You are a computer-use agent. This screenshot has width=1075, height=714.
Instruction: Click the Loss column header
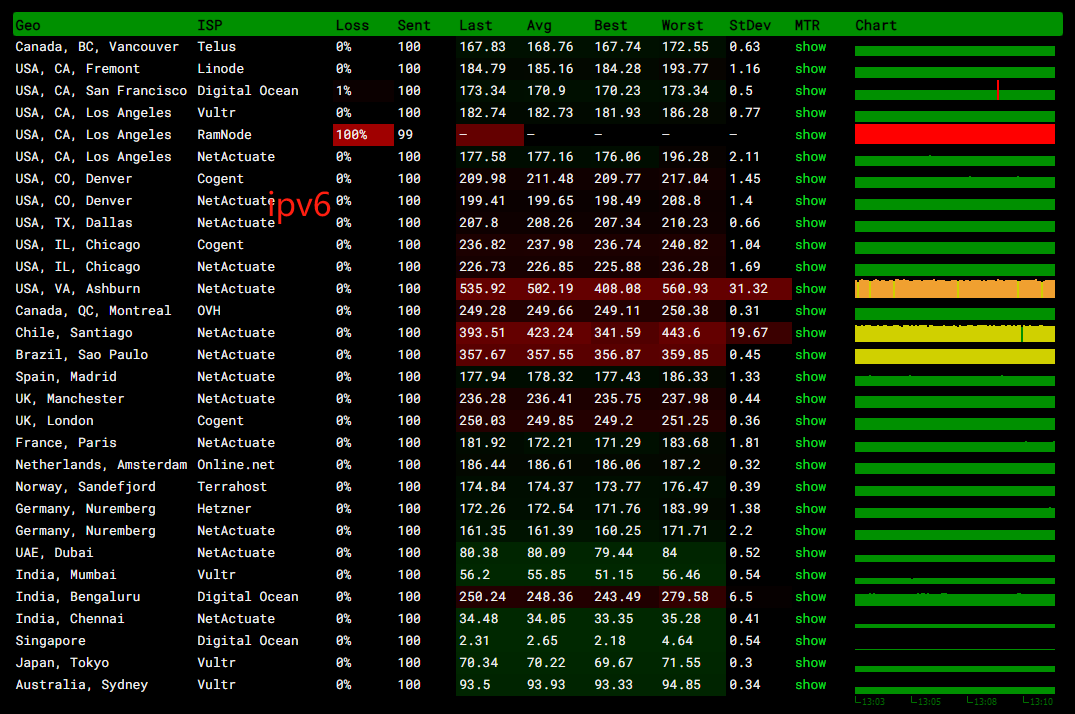click(352, 25)
